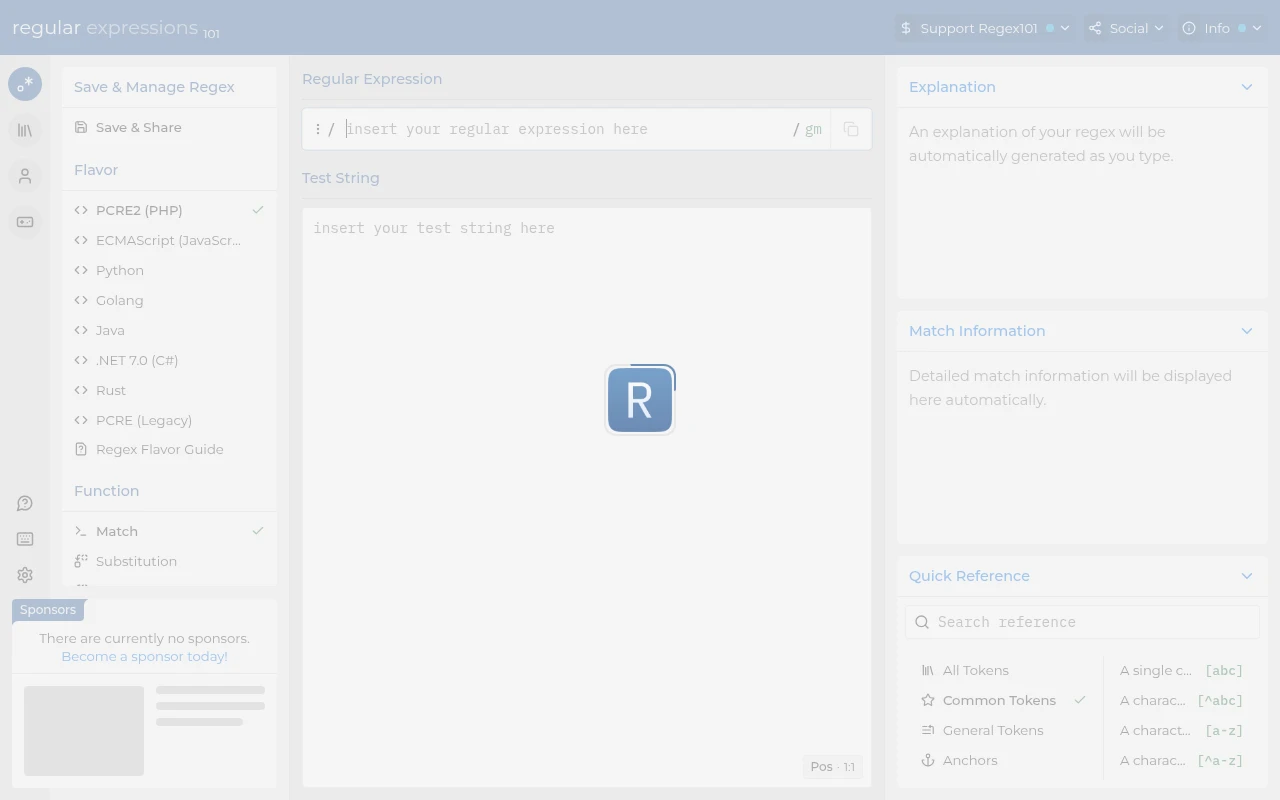Open the Social menu
The width and height of the screenshot is (1280, 800).
pyautogui.click(x=1126, y=28)
